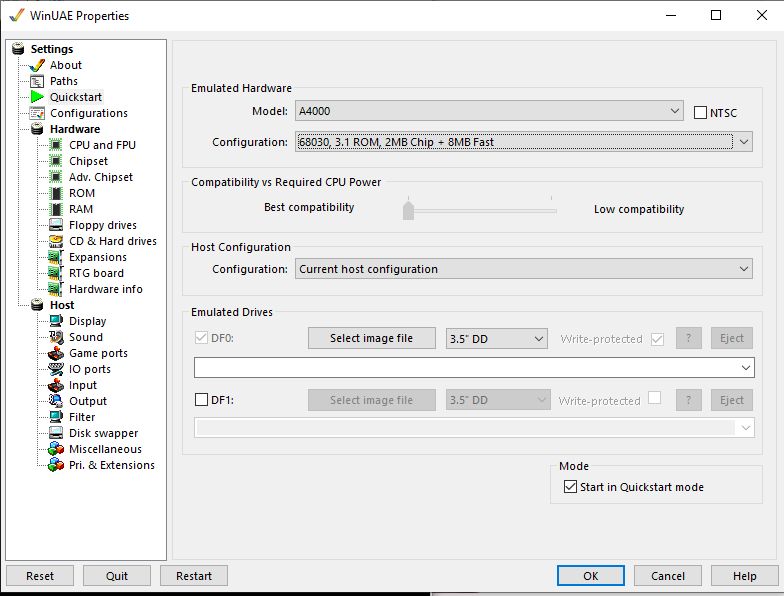Click the Floppy drives icon in tree

(56, 225)
